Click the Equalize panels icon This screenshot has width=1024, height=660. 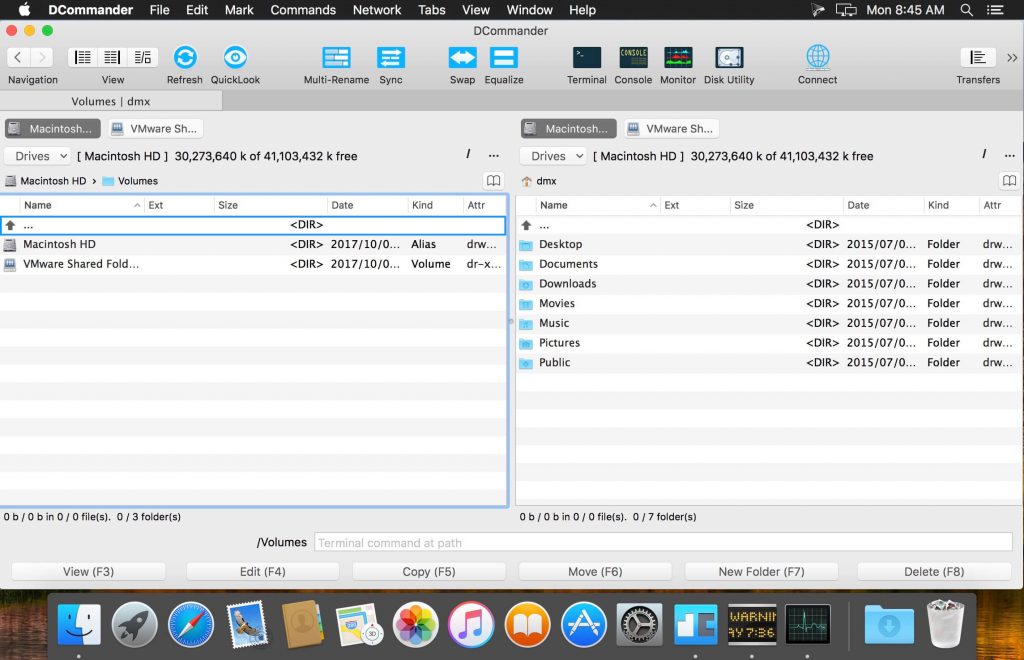tap(503, 57)
